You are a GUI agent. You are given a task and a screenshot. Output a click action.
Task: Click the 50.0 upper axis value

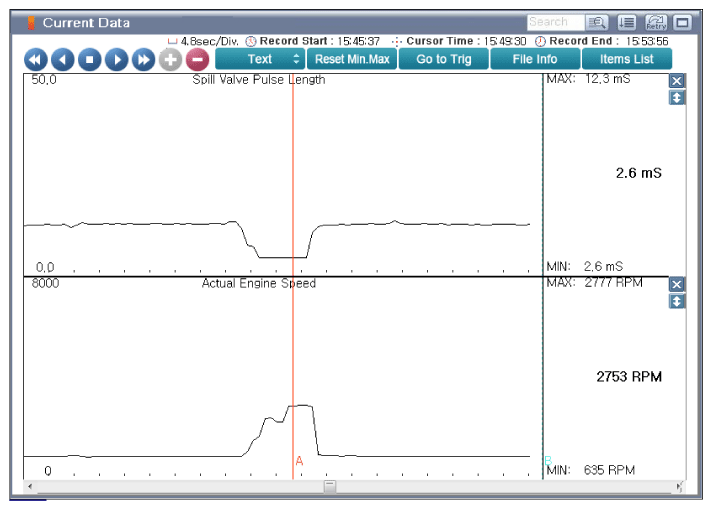pyautogui.click(x=44, y=80)
